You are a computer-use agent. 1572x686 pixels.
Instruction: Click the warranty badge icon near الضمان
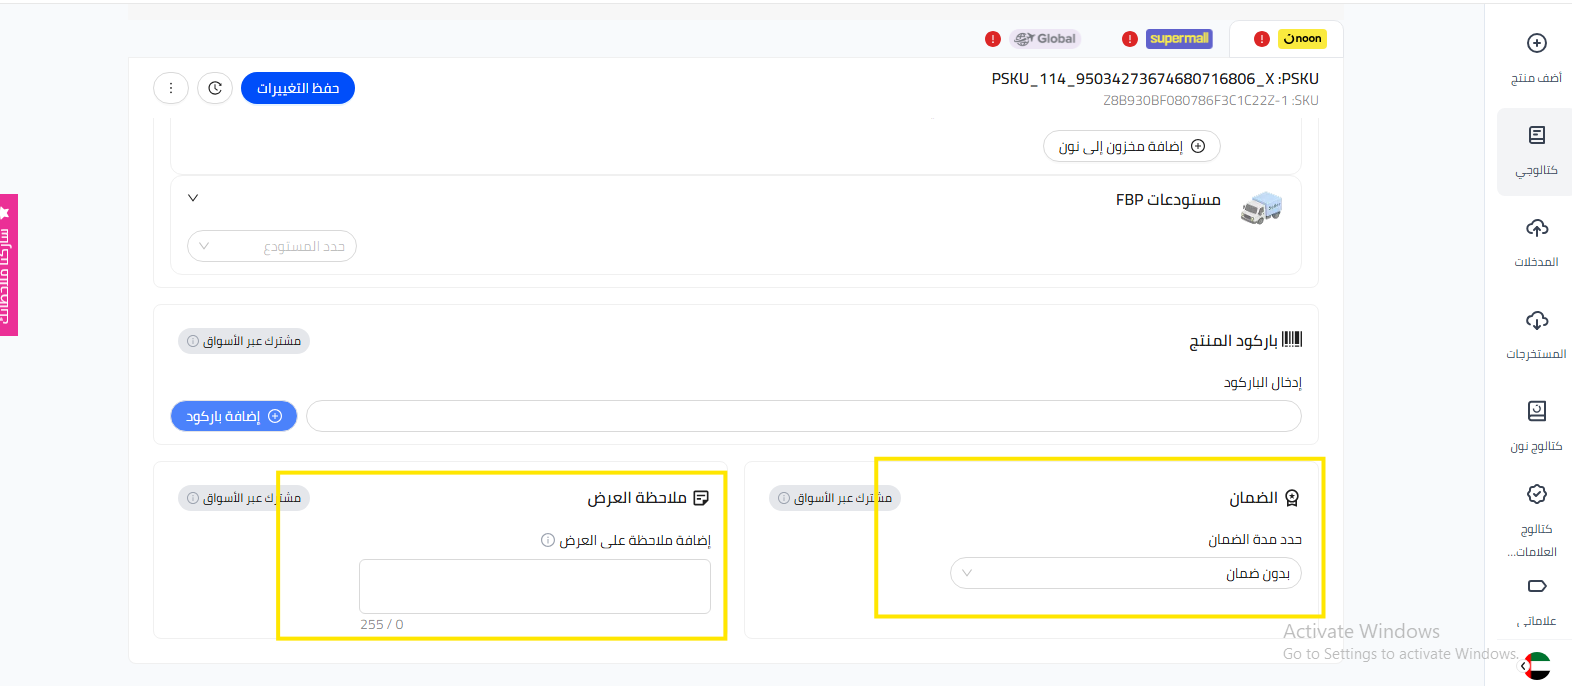coord(1292,498)
